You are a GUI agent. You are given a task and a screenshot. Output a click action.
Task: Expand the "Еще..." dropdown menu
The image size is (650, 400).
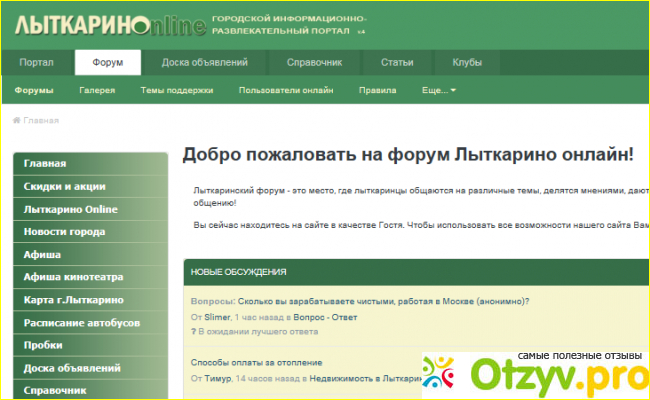point(439,91)
